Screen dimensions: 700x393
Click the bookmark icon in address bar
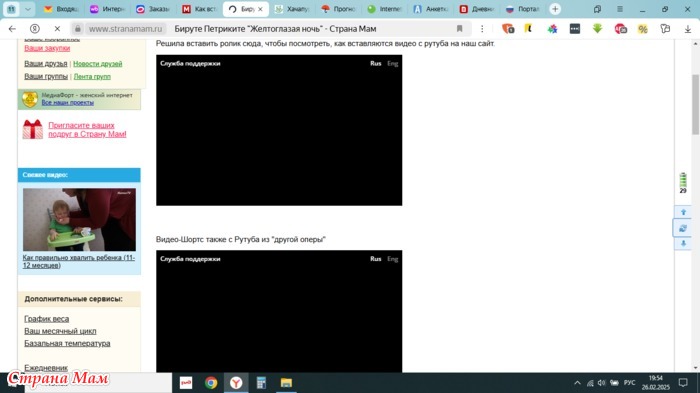[459, 29]
